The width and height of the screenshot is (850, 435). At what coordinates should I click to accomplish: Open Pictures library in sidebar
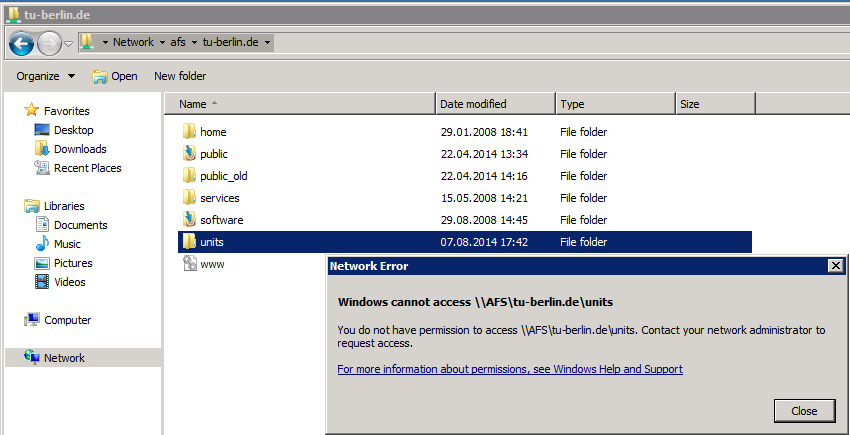tap(73, 263)
